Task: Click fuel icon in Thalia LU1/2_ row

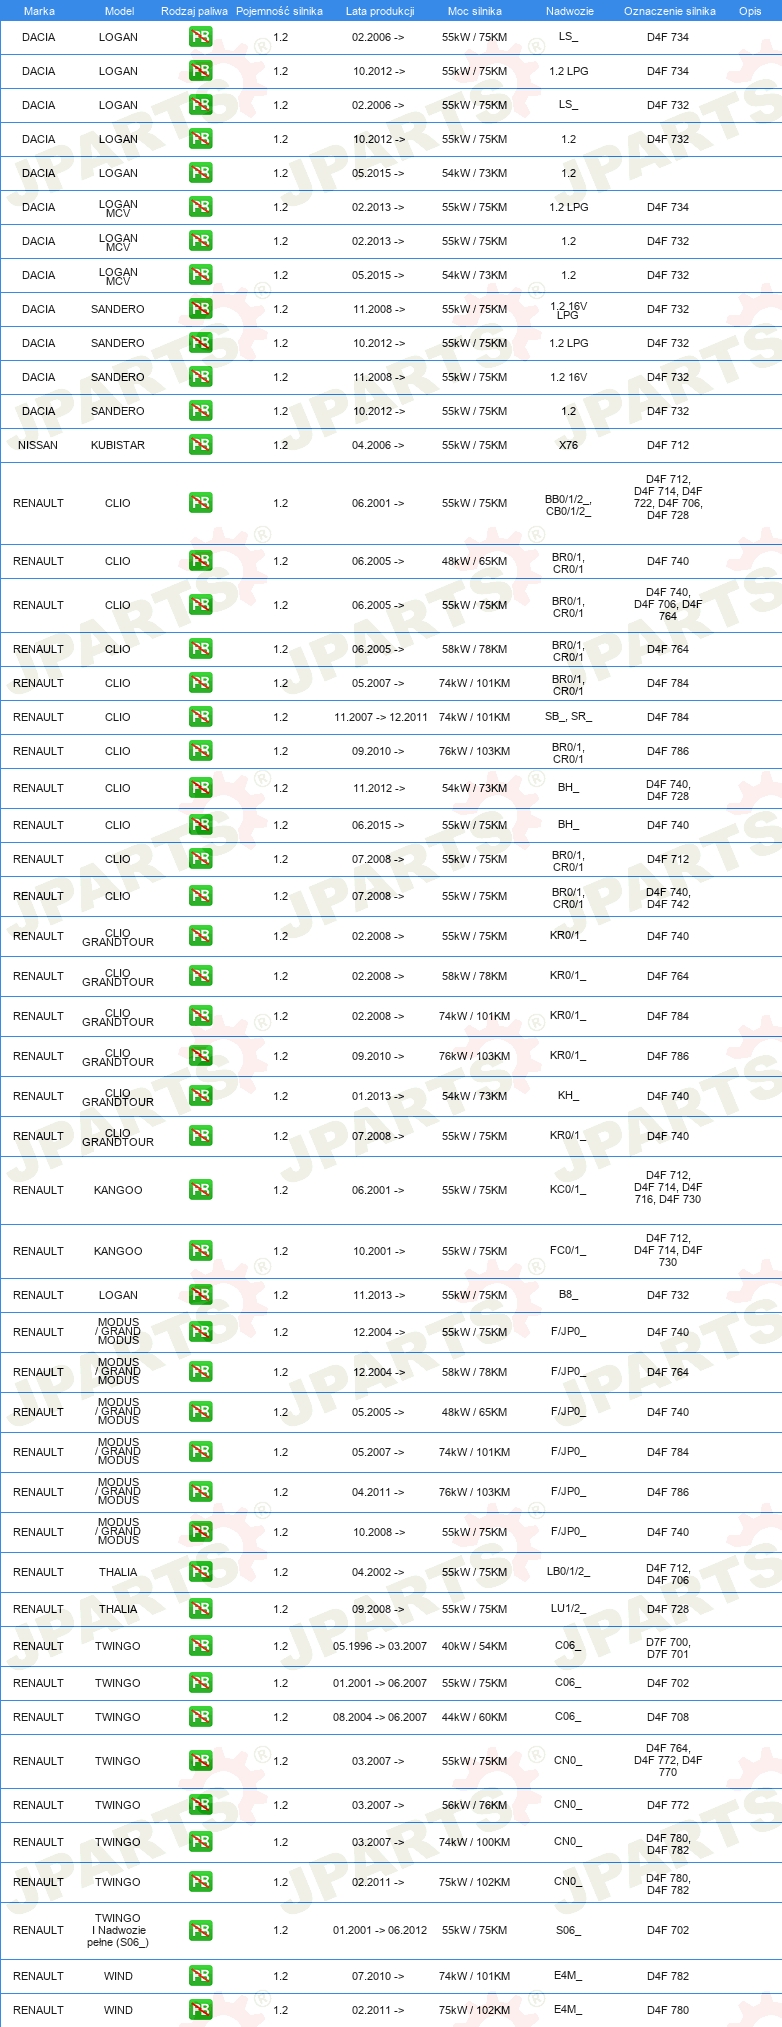Action: [201, 1609]
